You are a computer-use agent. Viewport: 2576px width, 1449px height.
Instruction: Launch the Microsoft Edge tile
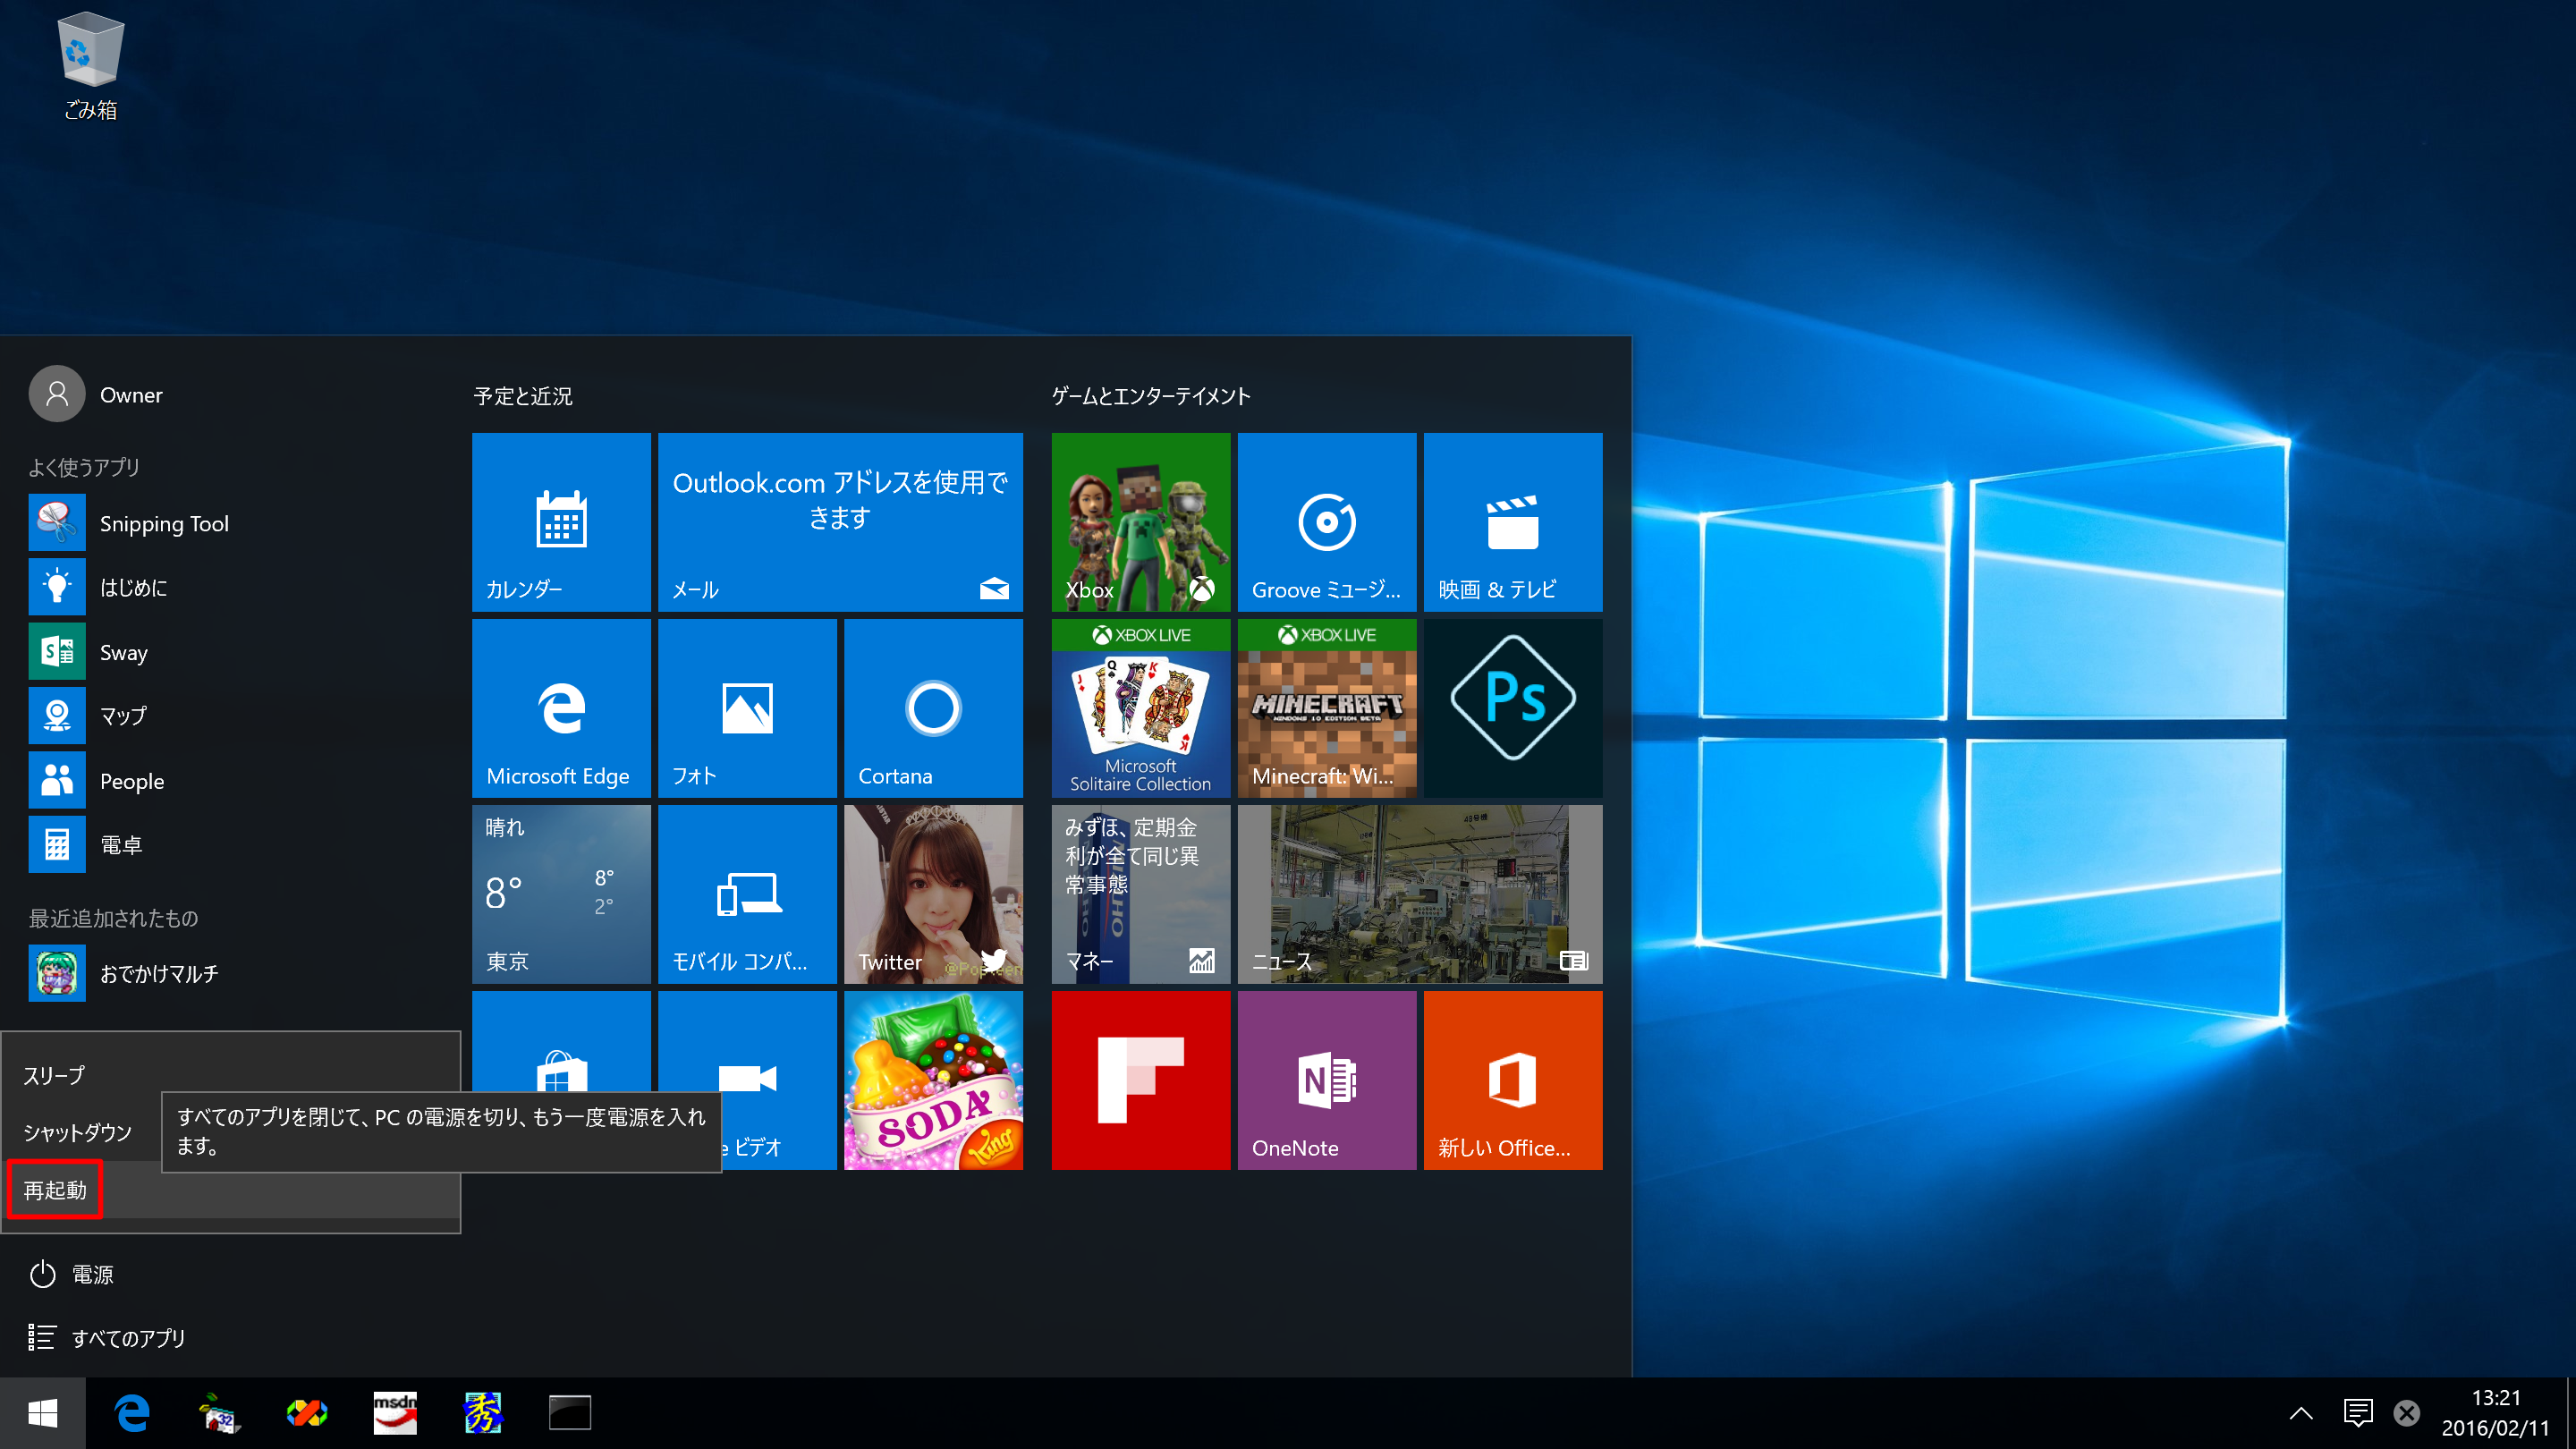(561, 708)
